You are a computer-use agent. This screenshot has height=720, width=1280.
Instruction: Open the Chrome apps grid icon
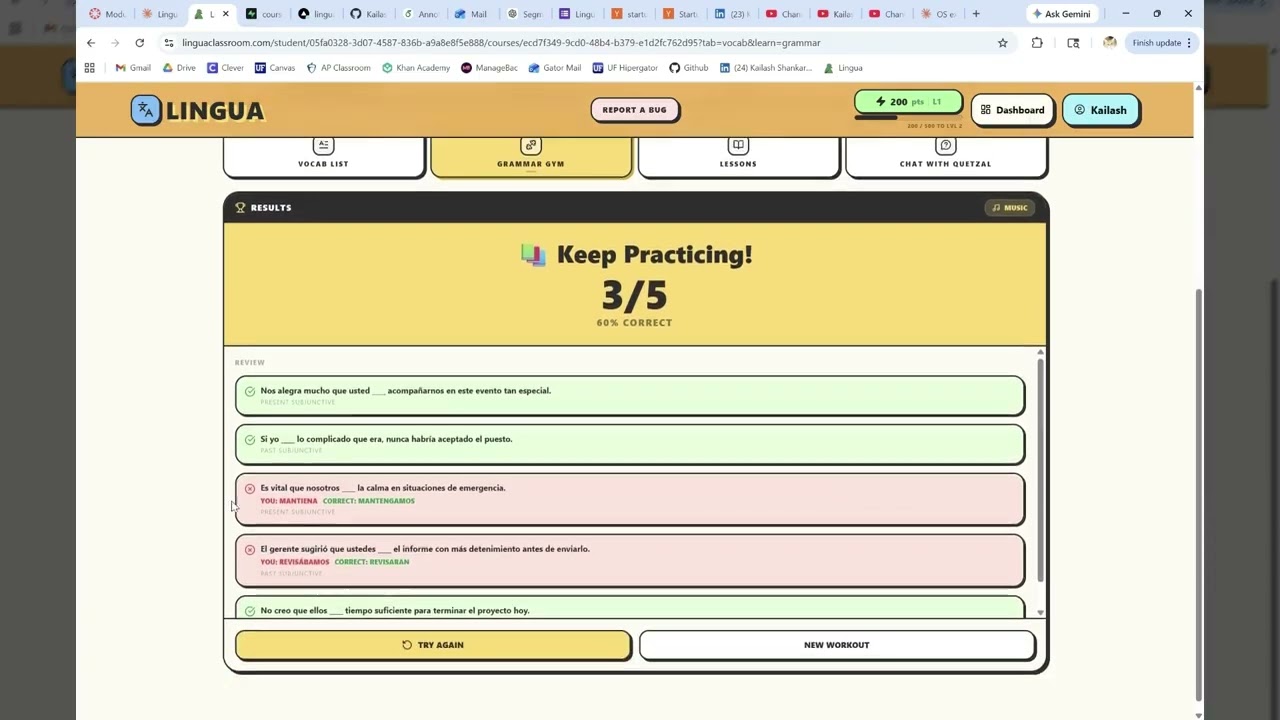tap(90, 68)
